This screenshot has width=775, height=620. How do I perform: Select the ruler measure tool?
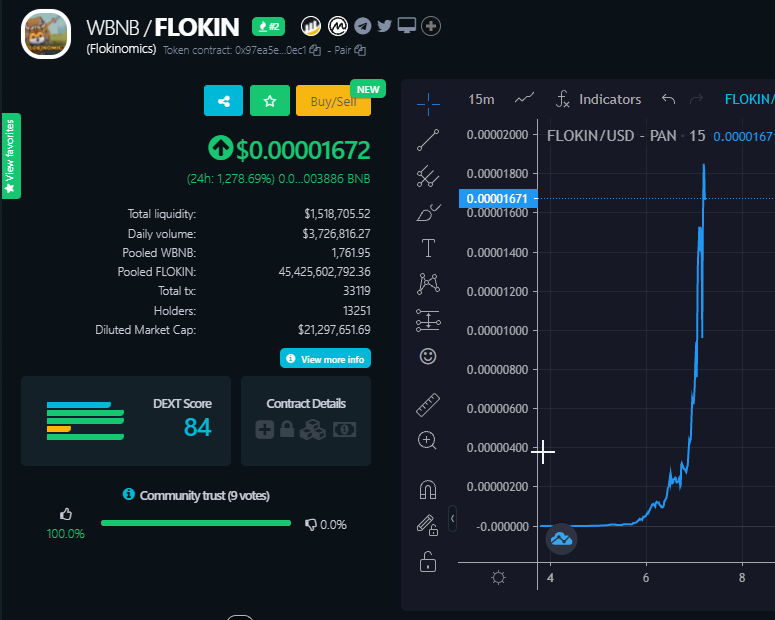(428, 404)
